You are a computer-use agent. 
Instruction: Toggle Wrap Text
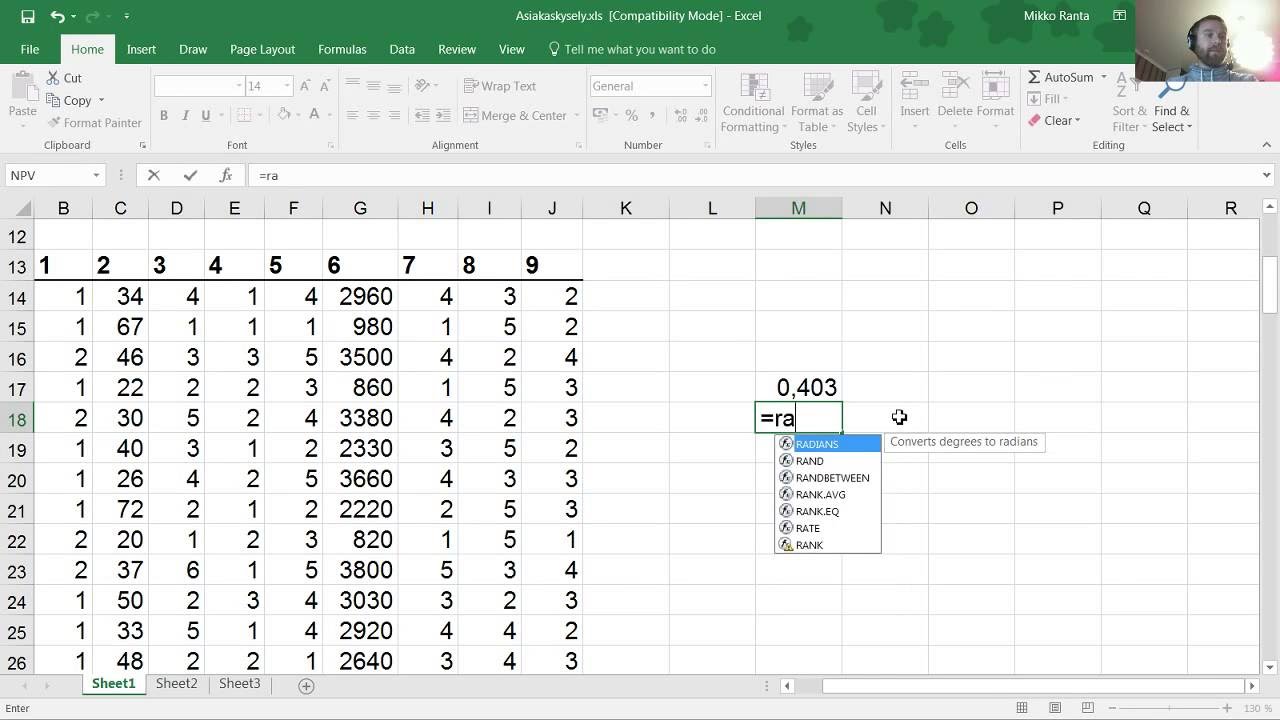click(501, 86)
